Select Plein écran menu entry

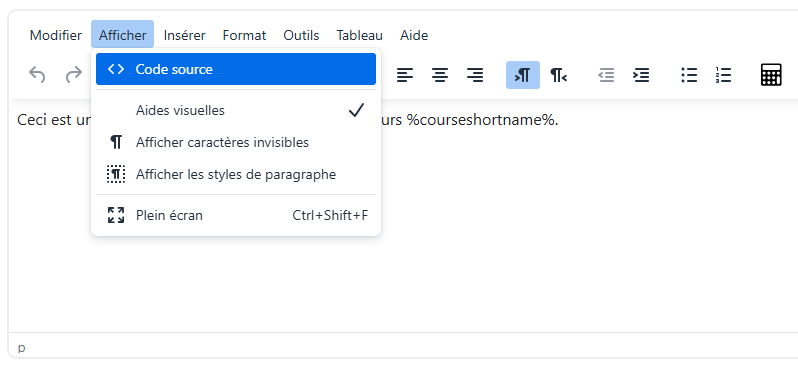click(236, 215)
